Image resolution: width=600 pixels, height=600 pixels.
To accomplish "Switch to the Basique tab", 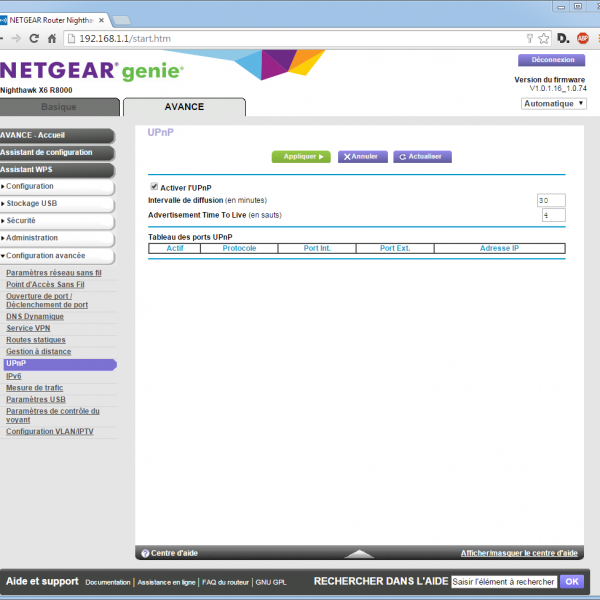I will 58,107.
